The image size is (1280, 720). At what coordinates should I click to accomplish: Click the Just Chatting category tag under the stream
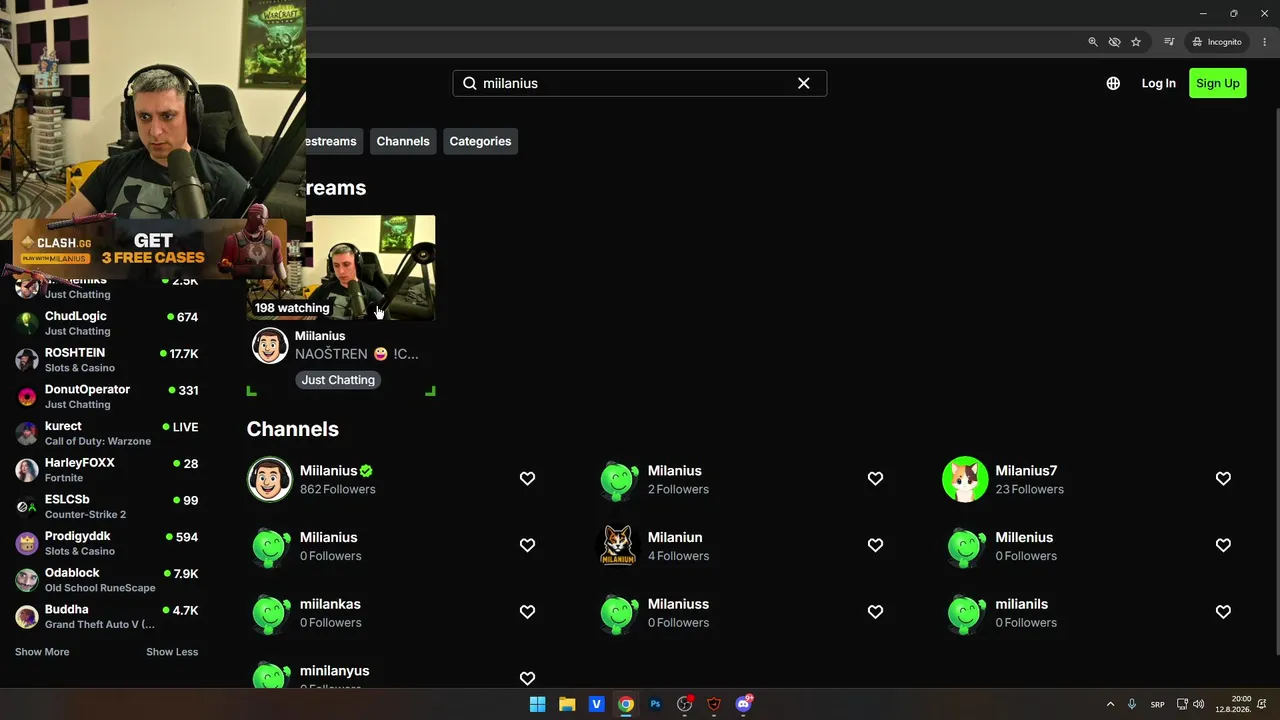click(x=338, y=380)
